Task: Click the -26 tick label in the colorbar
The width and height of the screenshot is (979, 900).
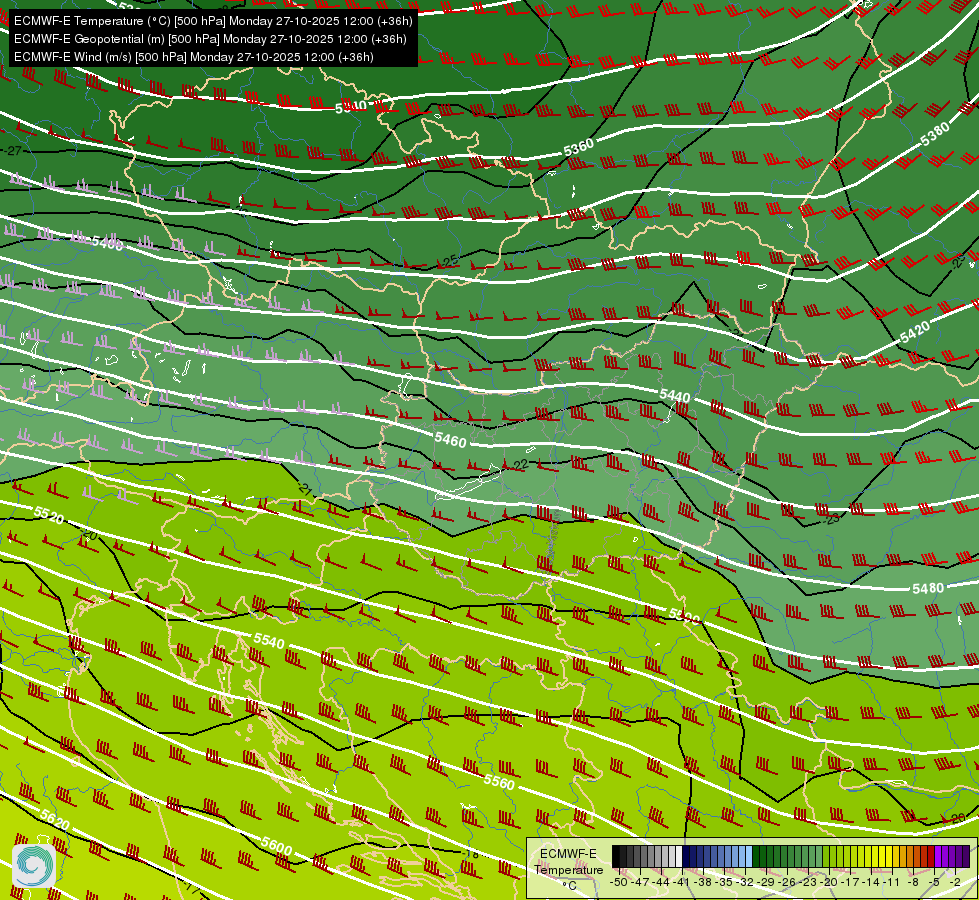Action: [787, 882]
